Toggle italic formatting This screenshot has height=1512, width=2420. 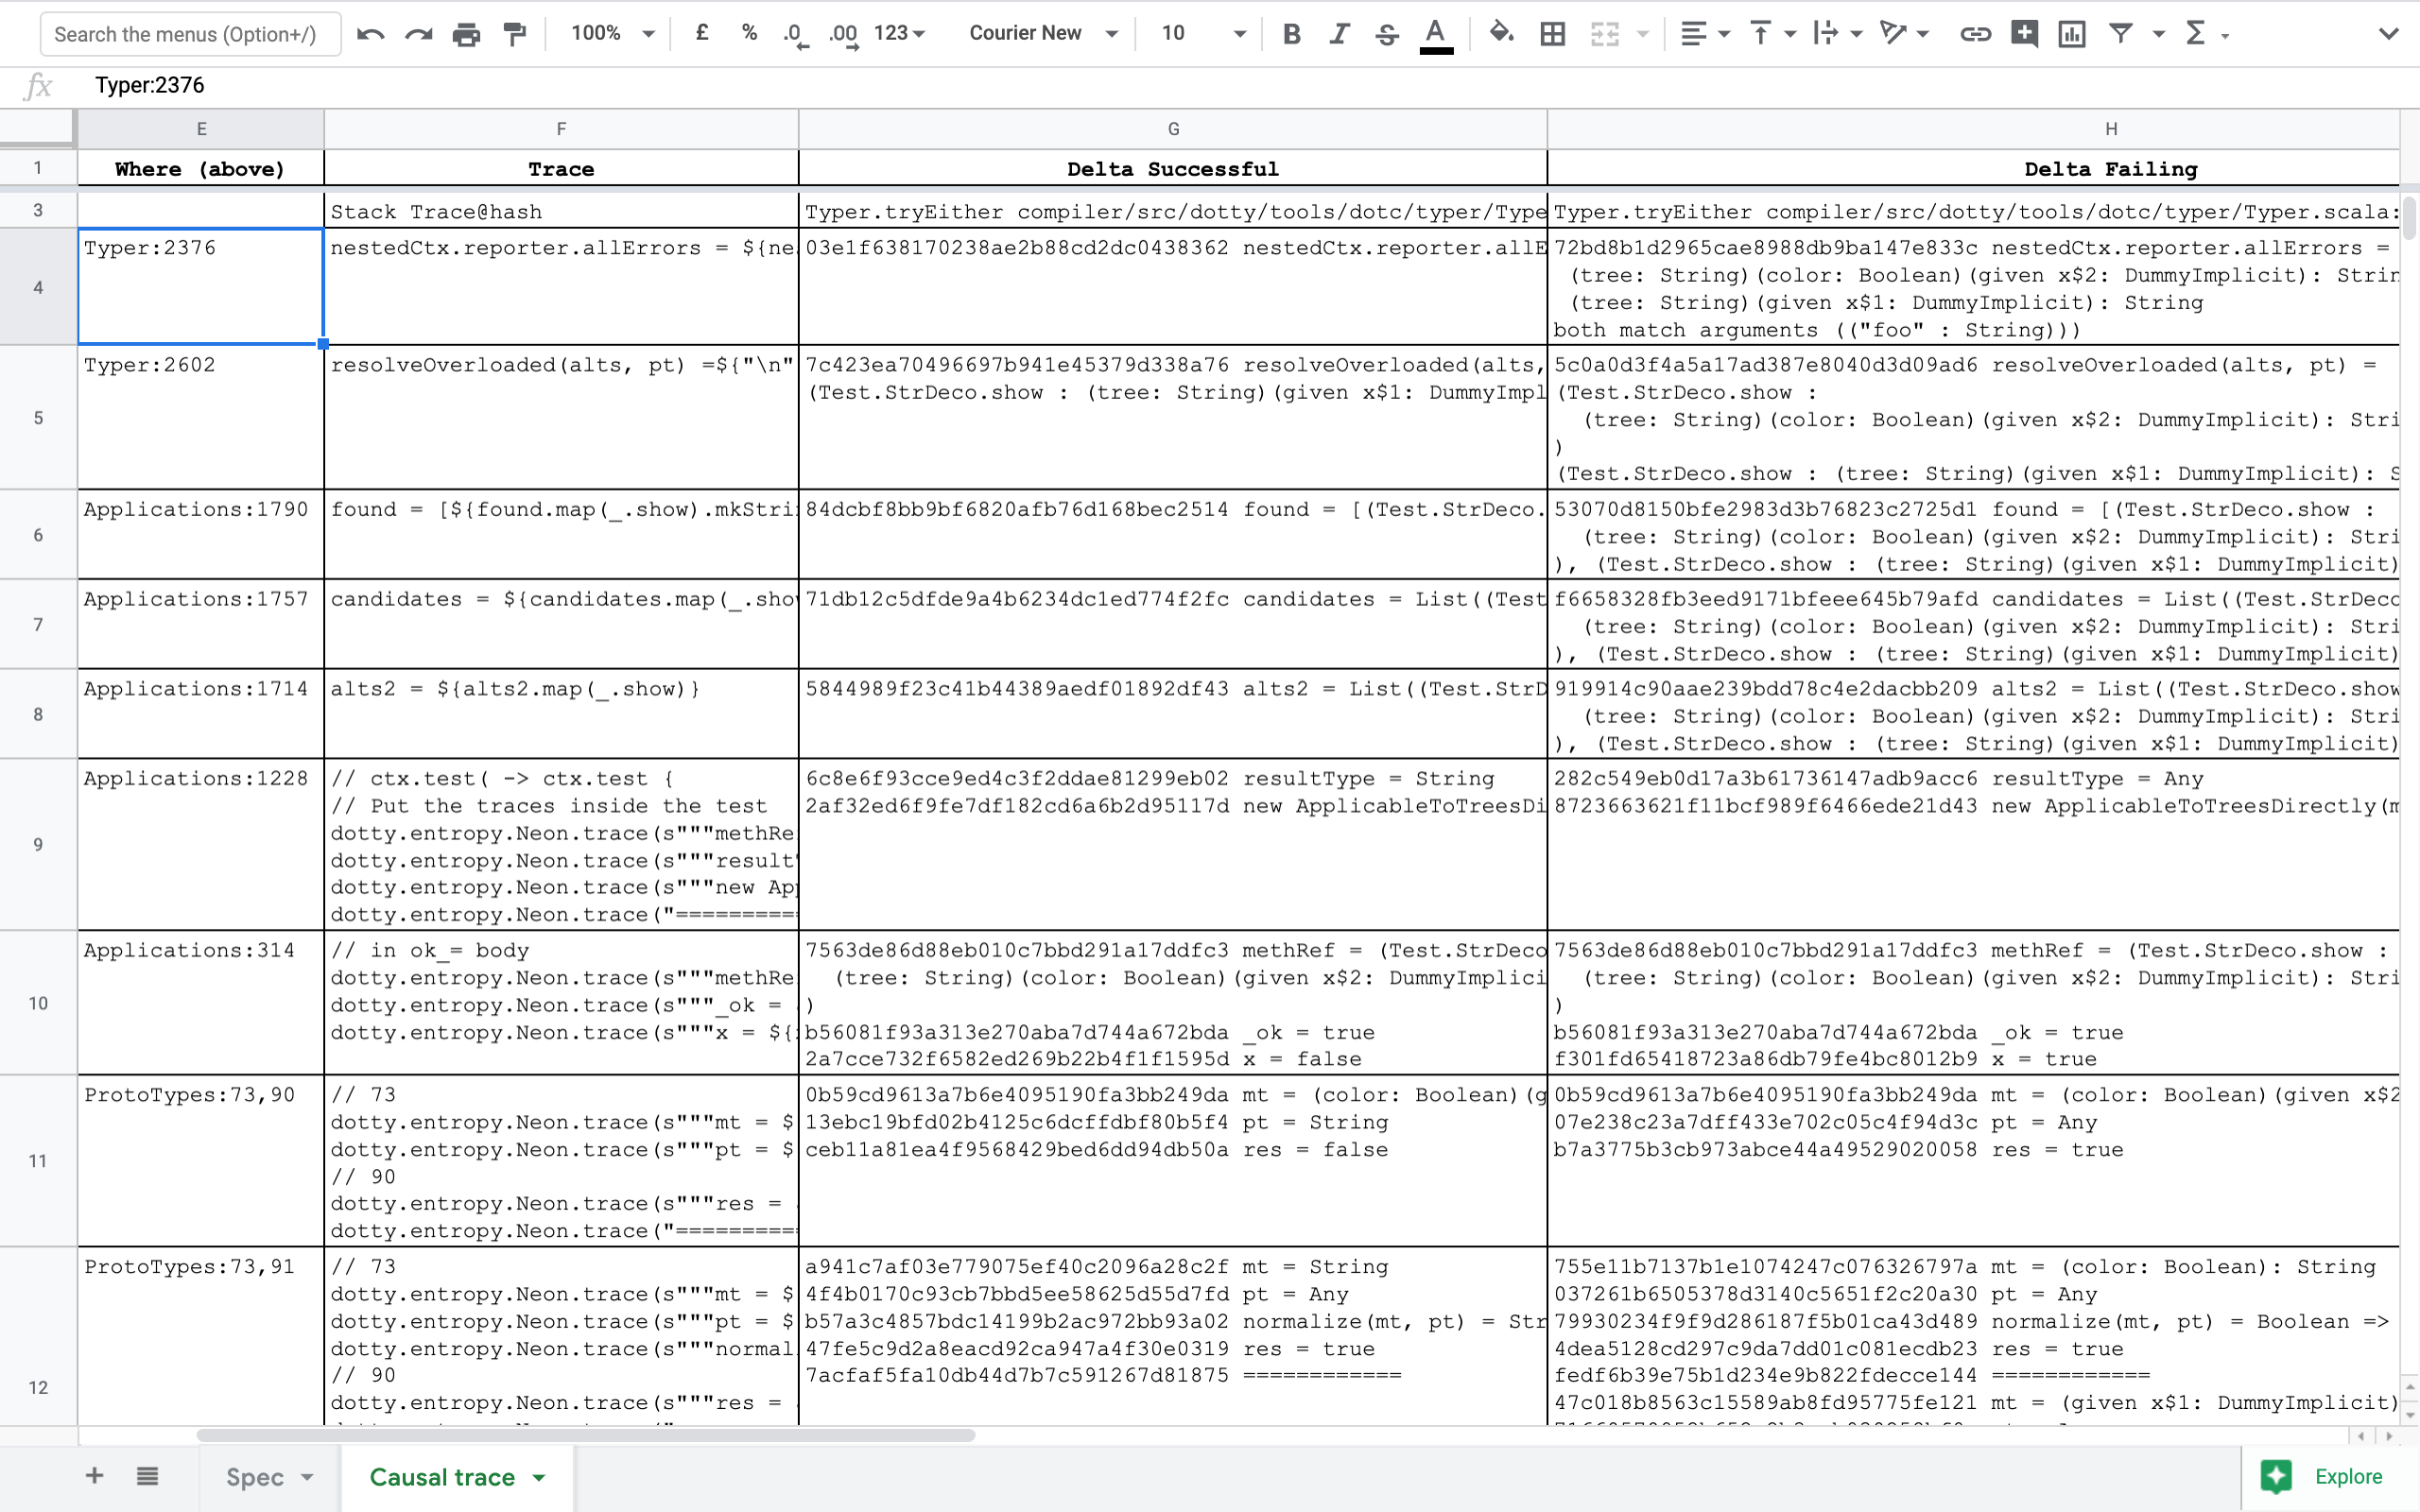(1339, 34)
